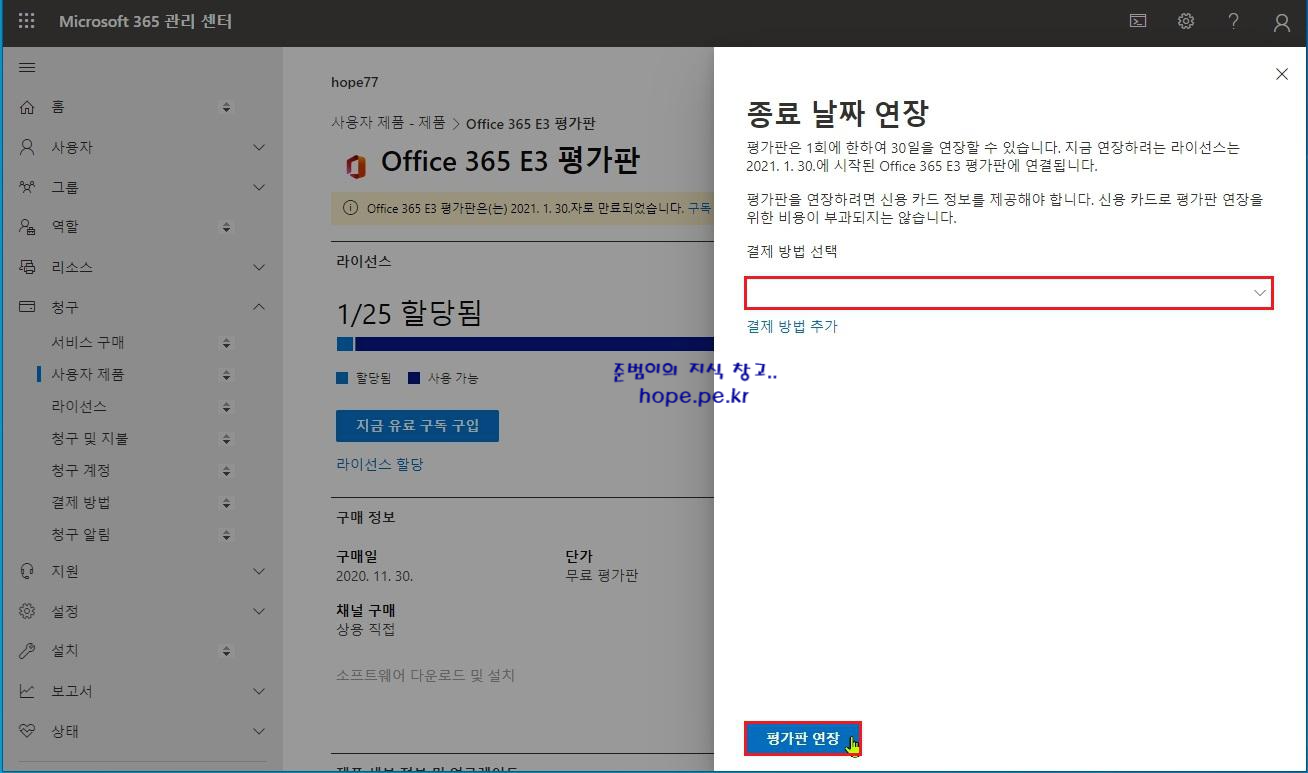Click the Settings gear icon in sidebar
This screenshot has width=1308, height=773.
click(x=27, y=611)
